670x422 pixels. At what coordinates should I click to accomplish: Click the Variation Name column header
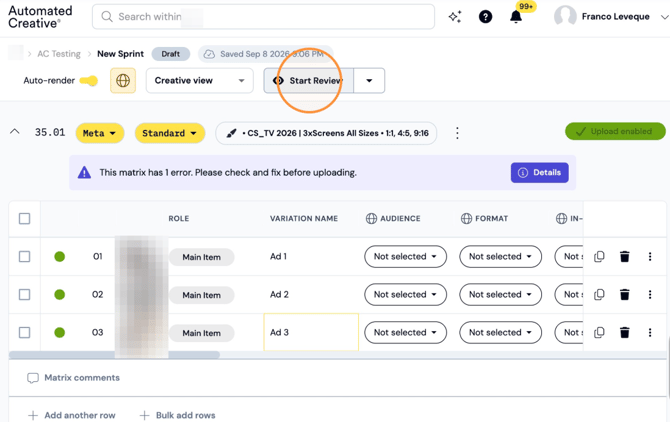pos(304,219)
